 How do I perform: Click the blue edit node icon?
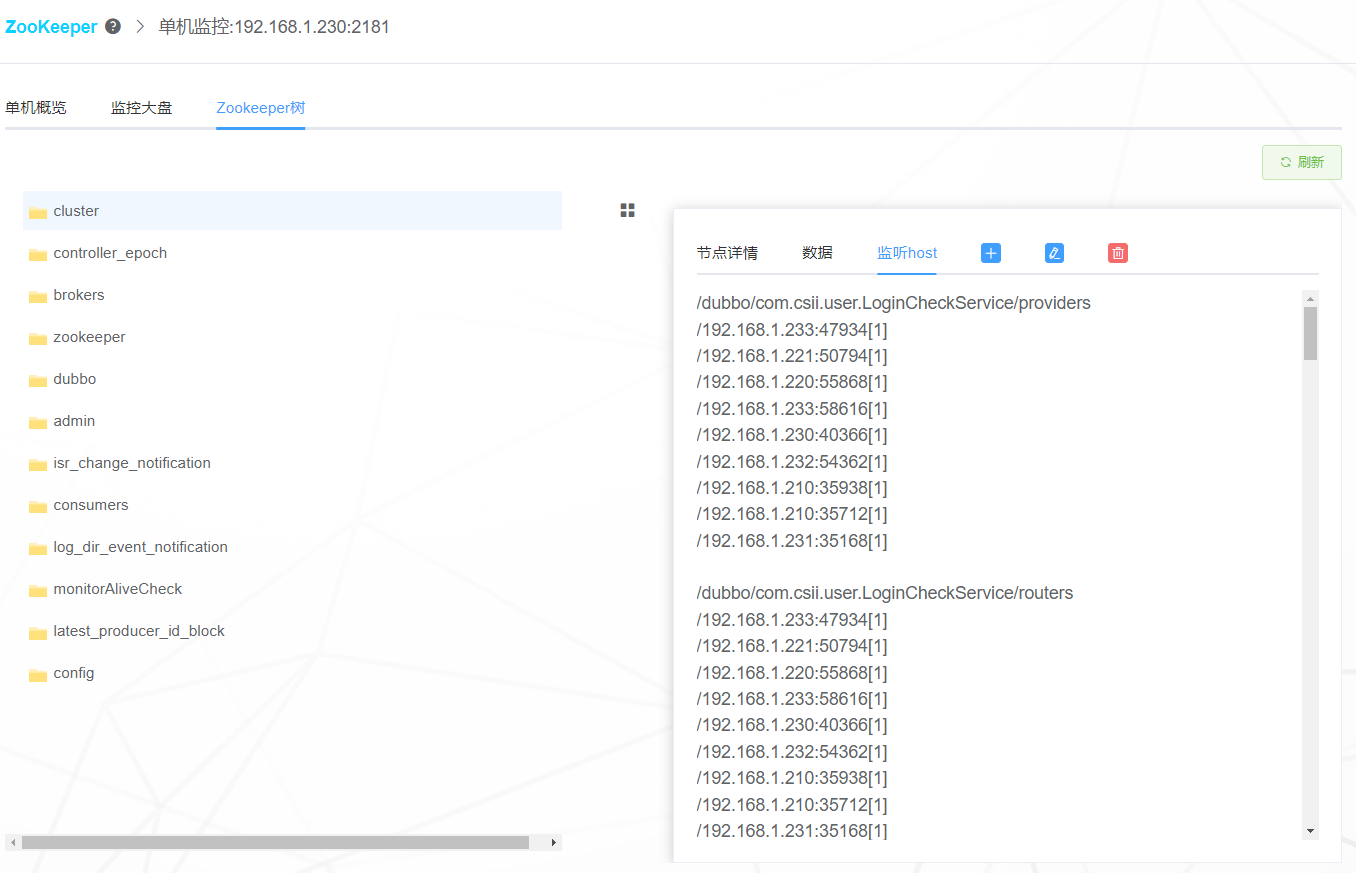(x=1054, y=253)
